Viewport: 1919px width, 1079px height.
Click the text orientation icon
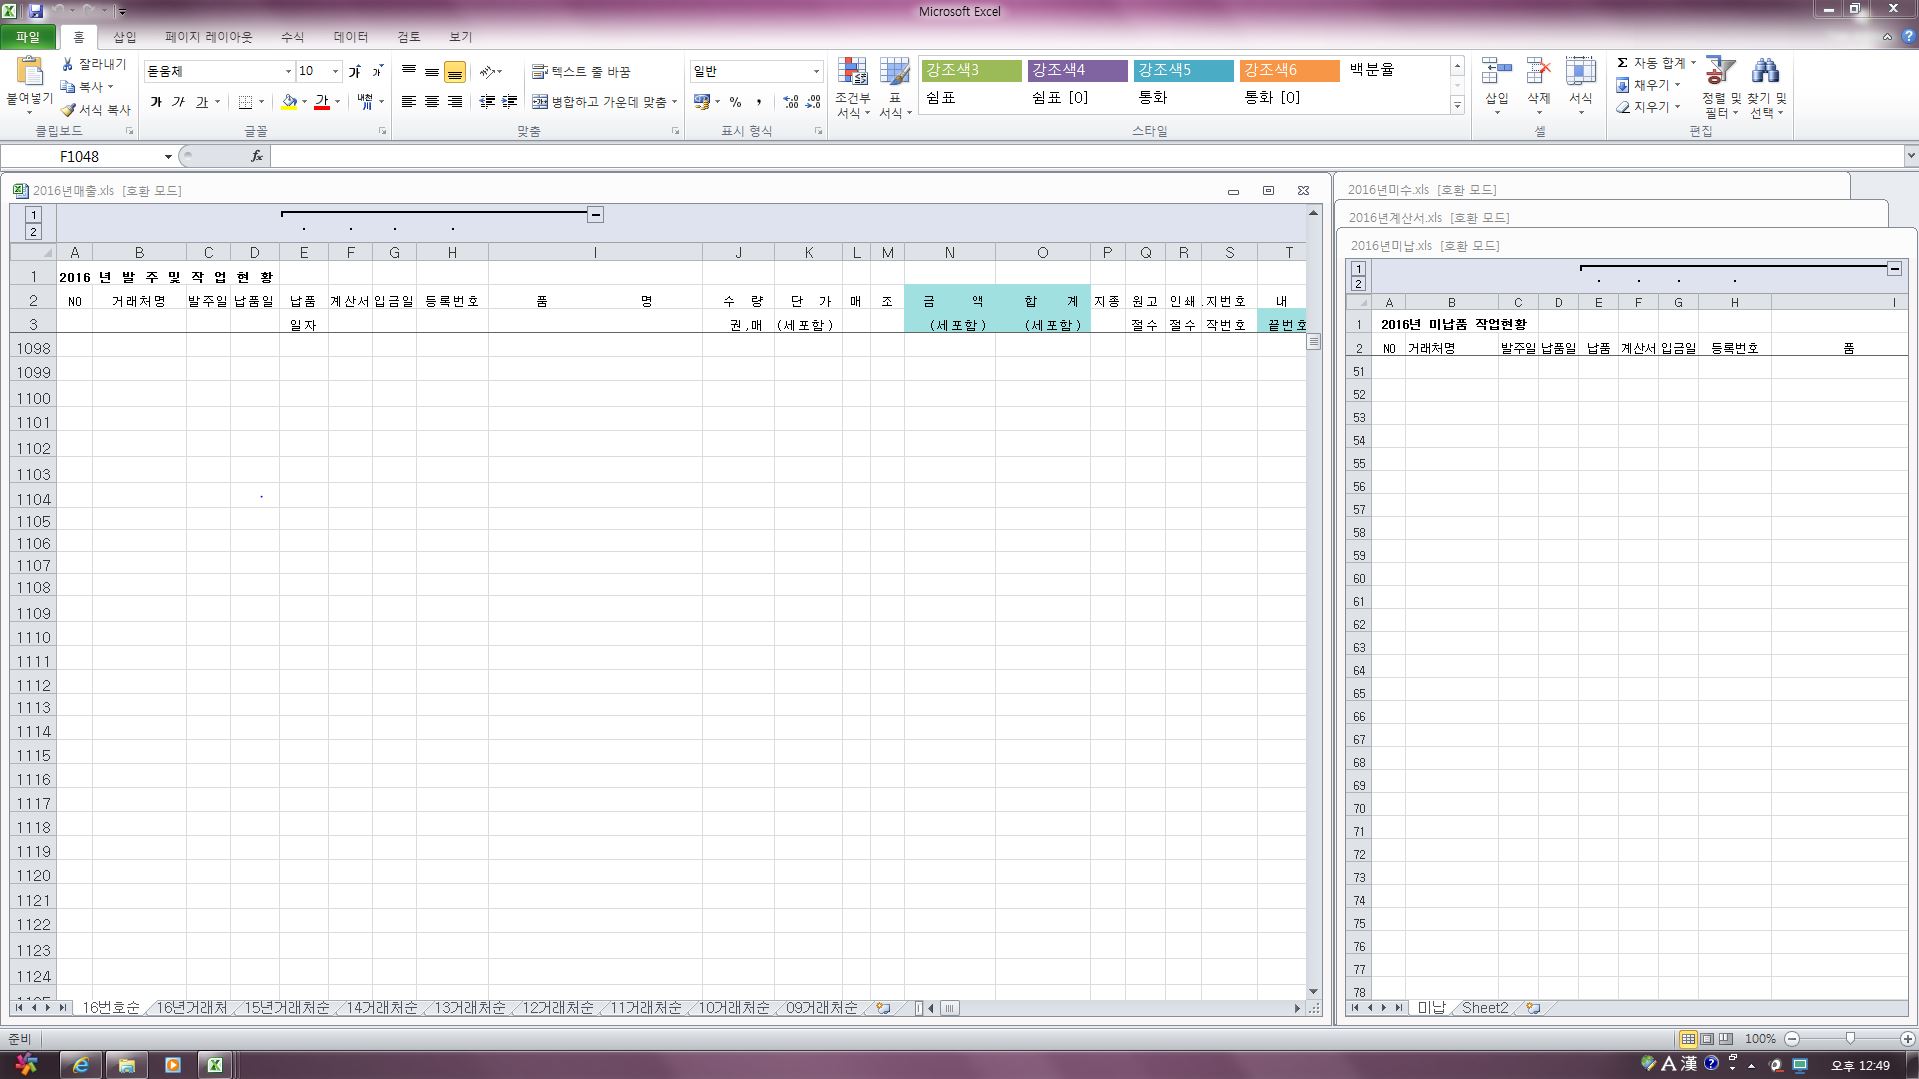487,72
